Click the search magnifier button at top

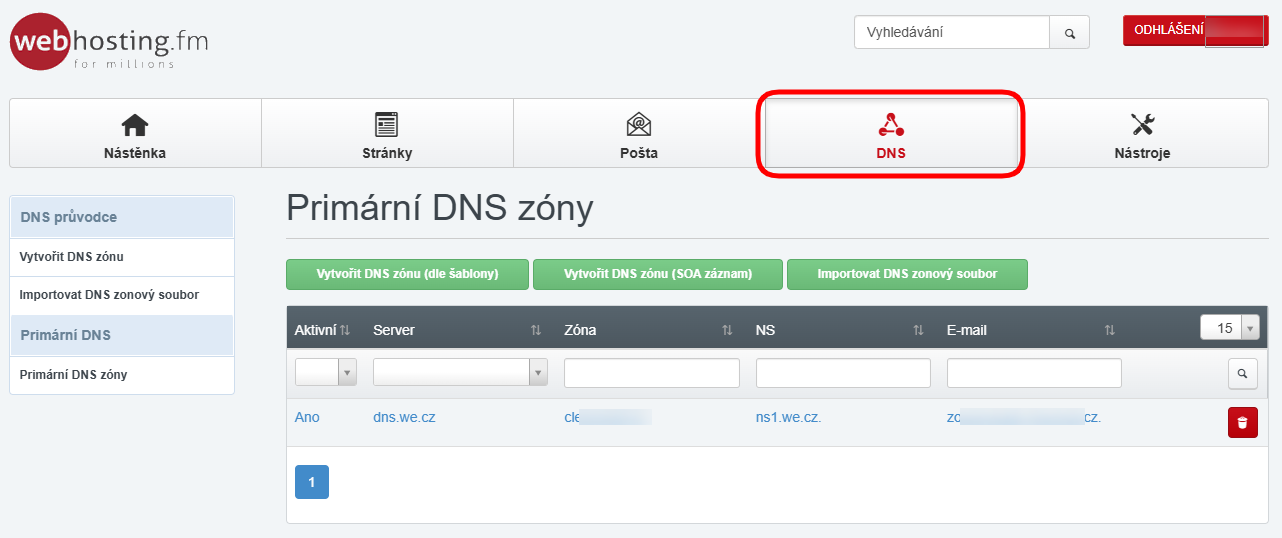coord(1069,33)
